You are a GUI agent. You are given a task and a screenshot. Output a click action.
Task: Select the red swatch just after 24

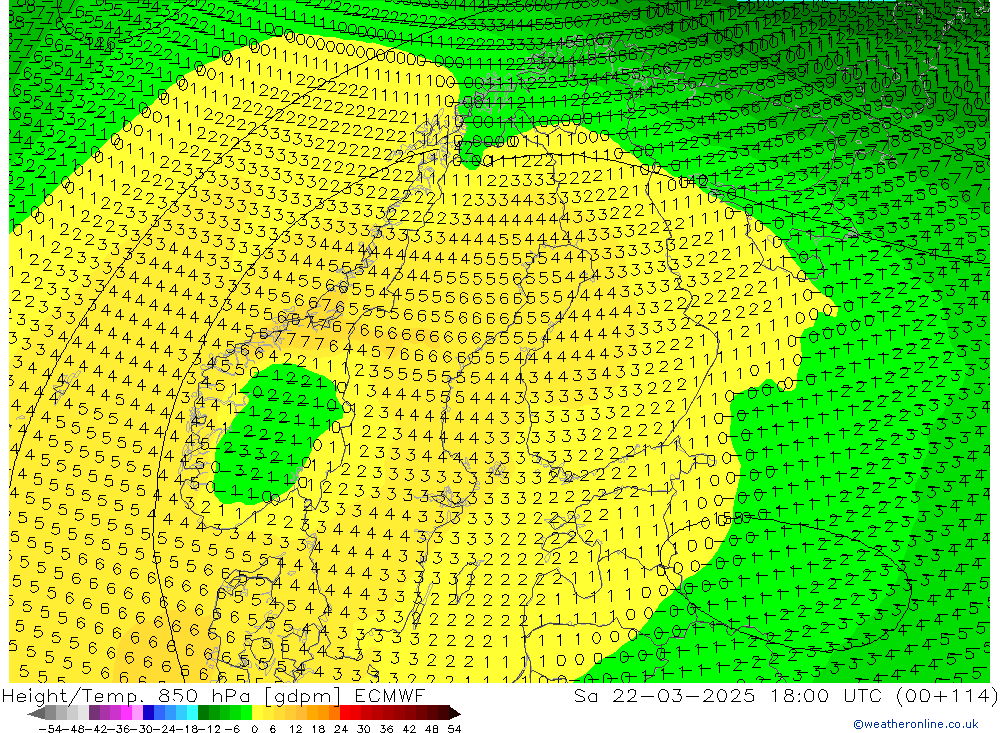pyautogui.click(x=345, y=713)
